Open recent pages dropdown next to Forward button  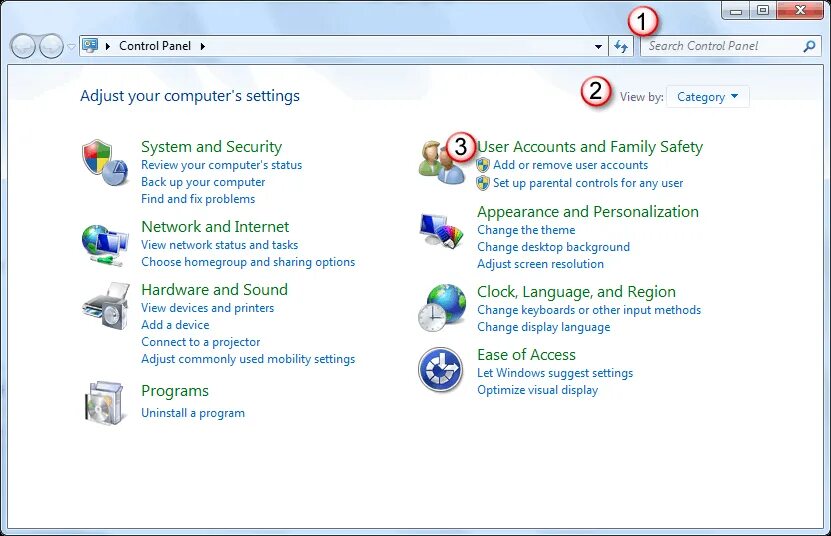(x=72, y=47)
